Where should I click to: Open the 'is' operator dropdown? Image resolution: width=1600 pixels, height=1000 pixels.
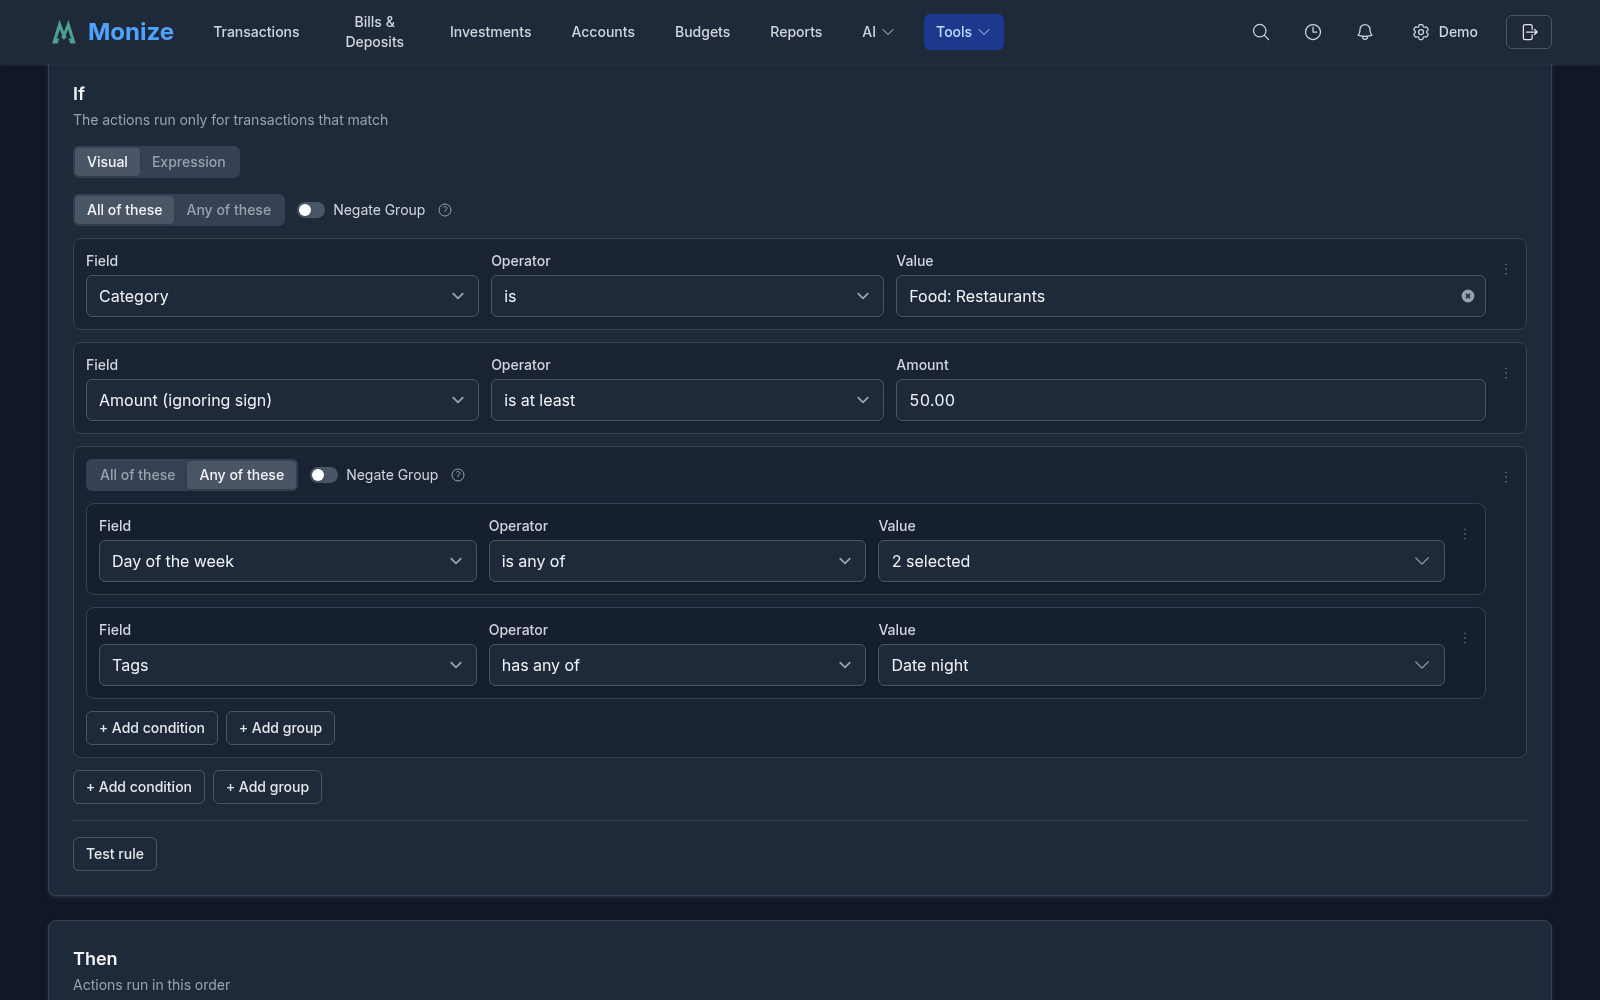pyautogui.click(x=687, y=296)
